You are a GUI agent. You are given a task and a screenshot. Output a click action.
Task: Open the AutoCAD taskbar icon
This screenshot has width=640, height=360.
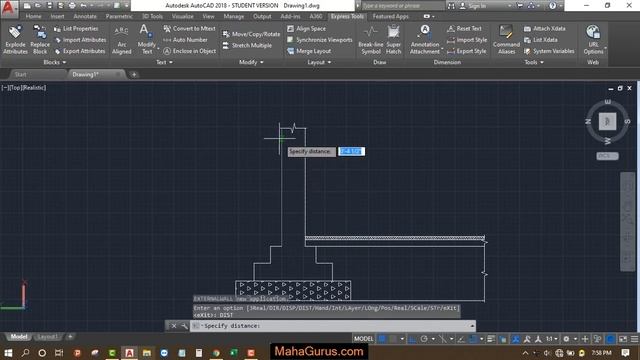click(129, 353)
